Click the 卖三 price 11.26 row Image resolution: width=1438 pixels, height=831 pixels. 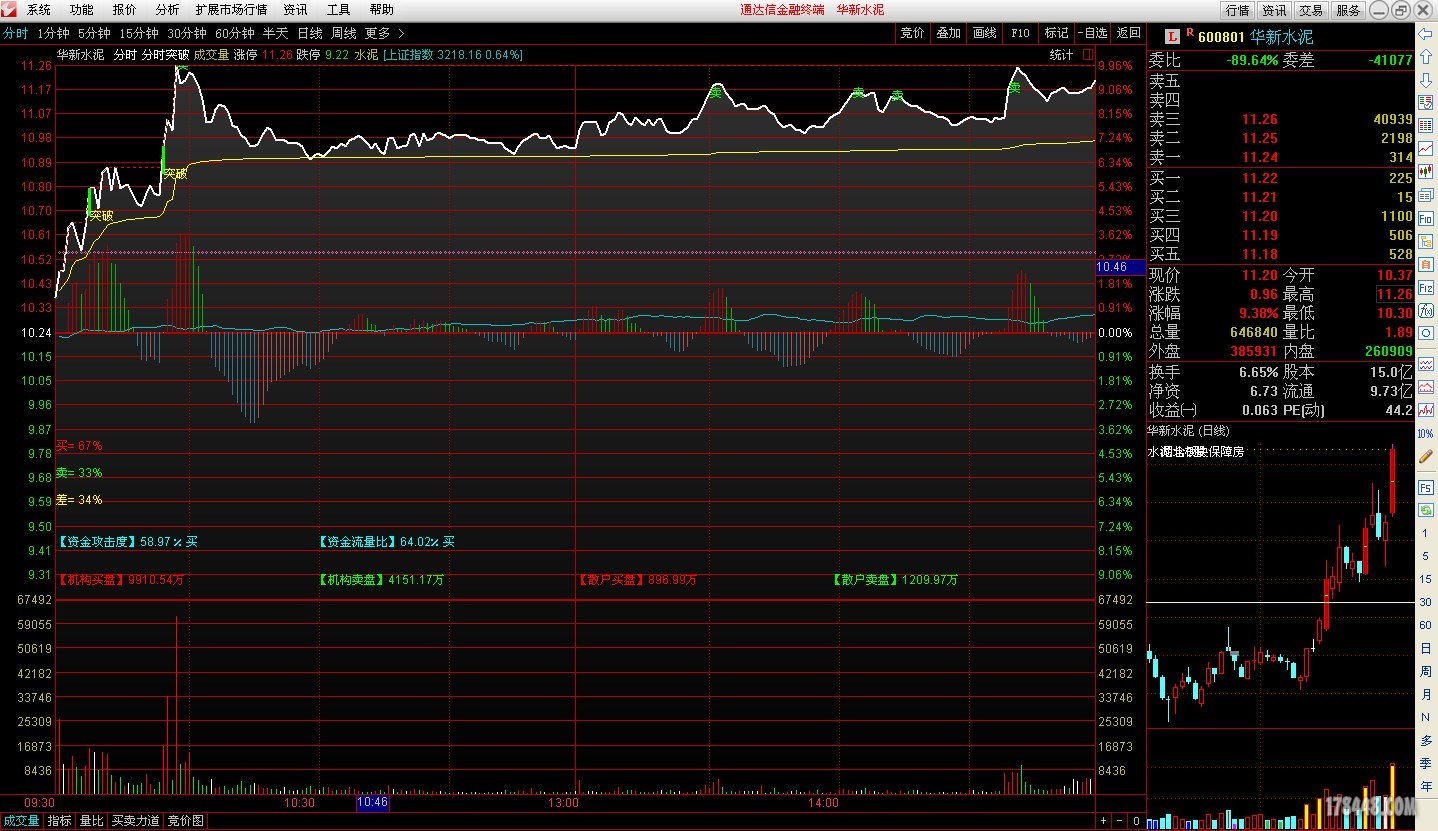(x=1280, y=119)
